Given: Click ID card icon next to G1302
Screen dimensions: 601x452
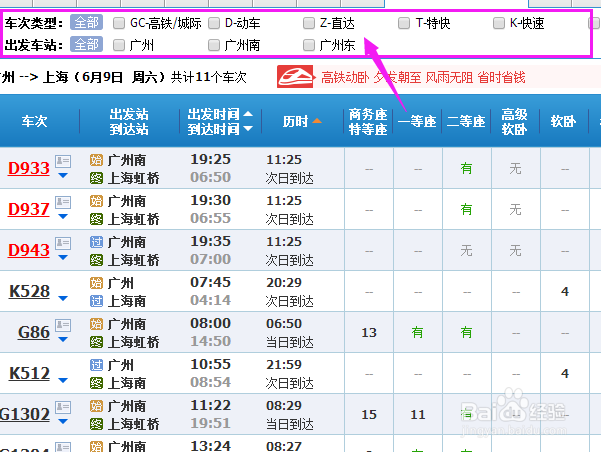Looking at the screenshot, I should point(63,407).
